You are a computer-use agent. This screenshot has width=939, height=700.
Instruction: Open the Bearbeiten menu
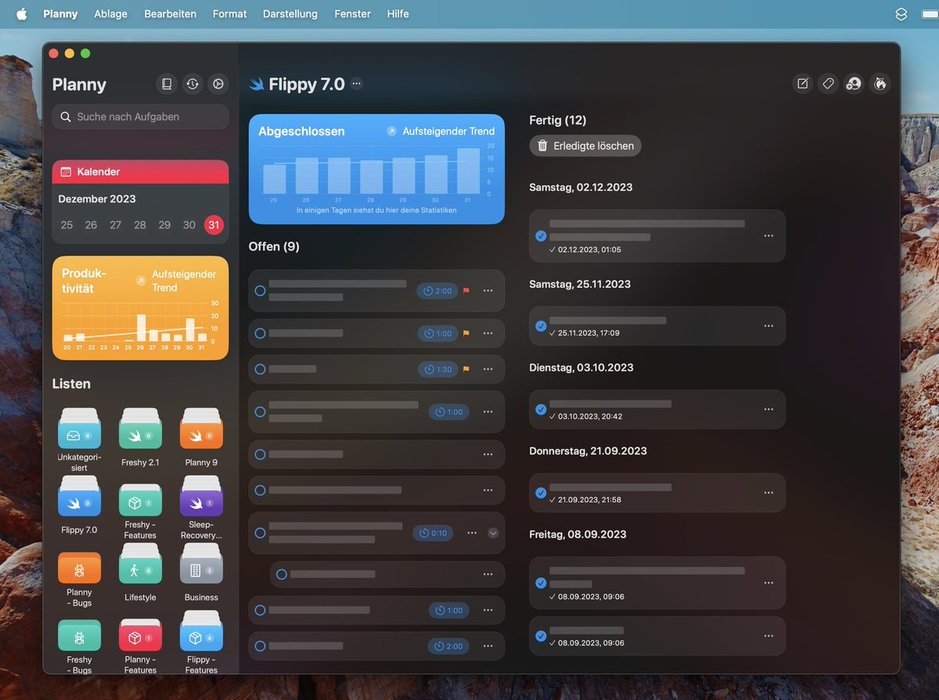[170, 14]
